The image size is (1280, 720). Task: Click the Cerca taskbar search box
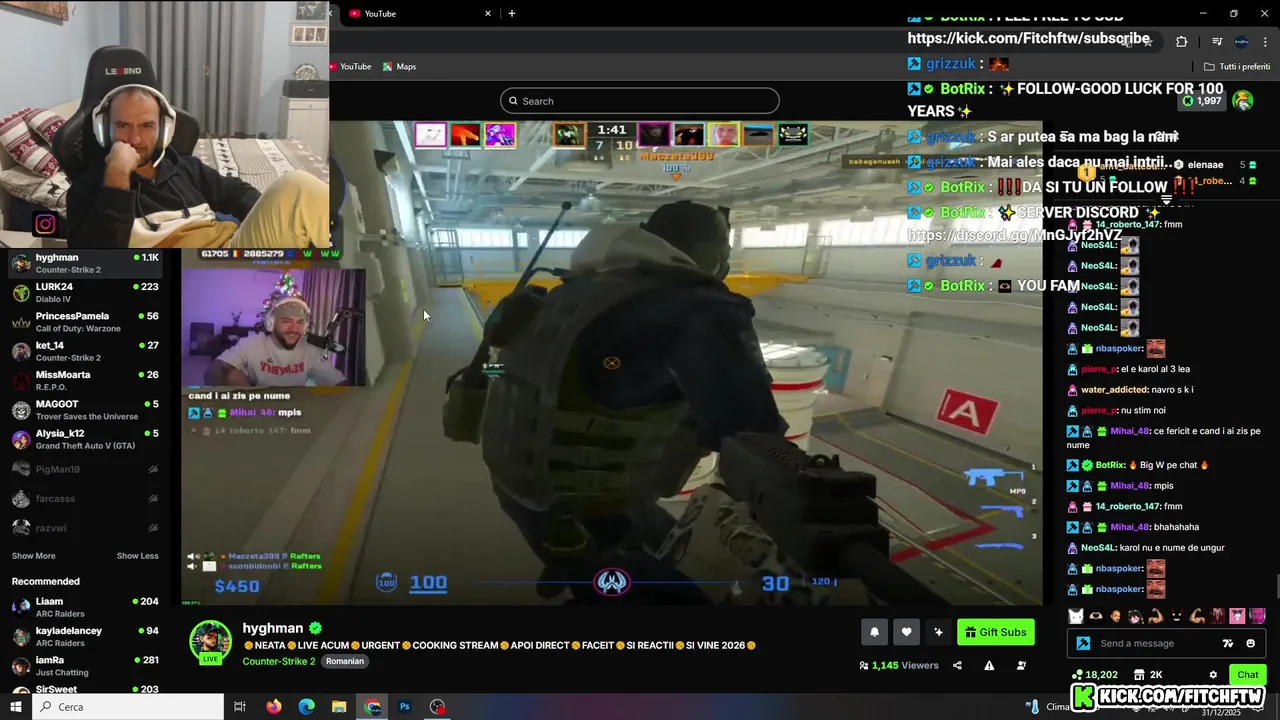point(128,707)
